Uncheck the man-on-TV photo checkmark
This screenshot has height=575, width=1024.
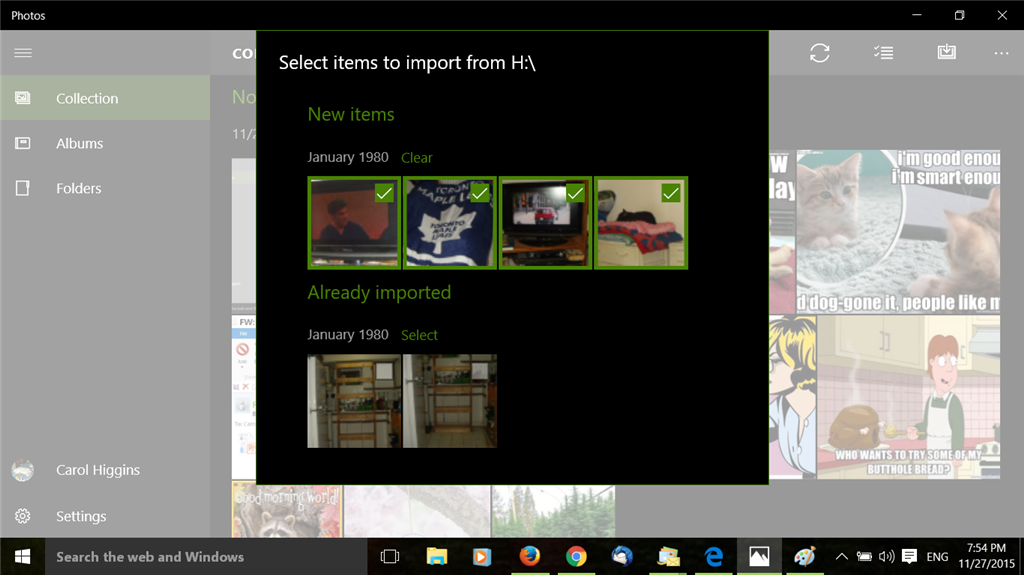tap(384, 193)
